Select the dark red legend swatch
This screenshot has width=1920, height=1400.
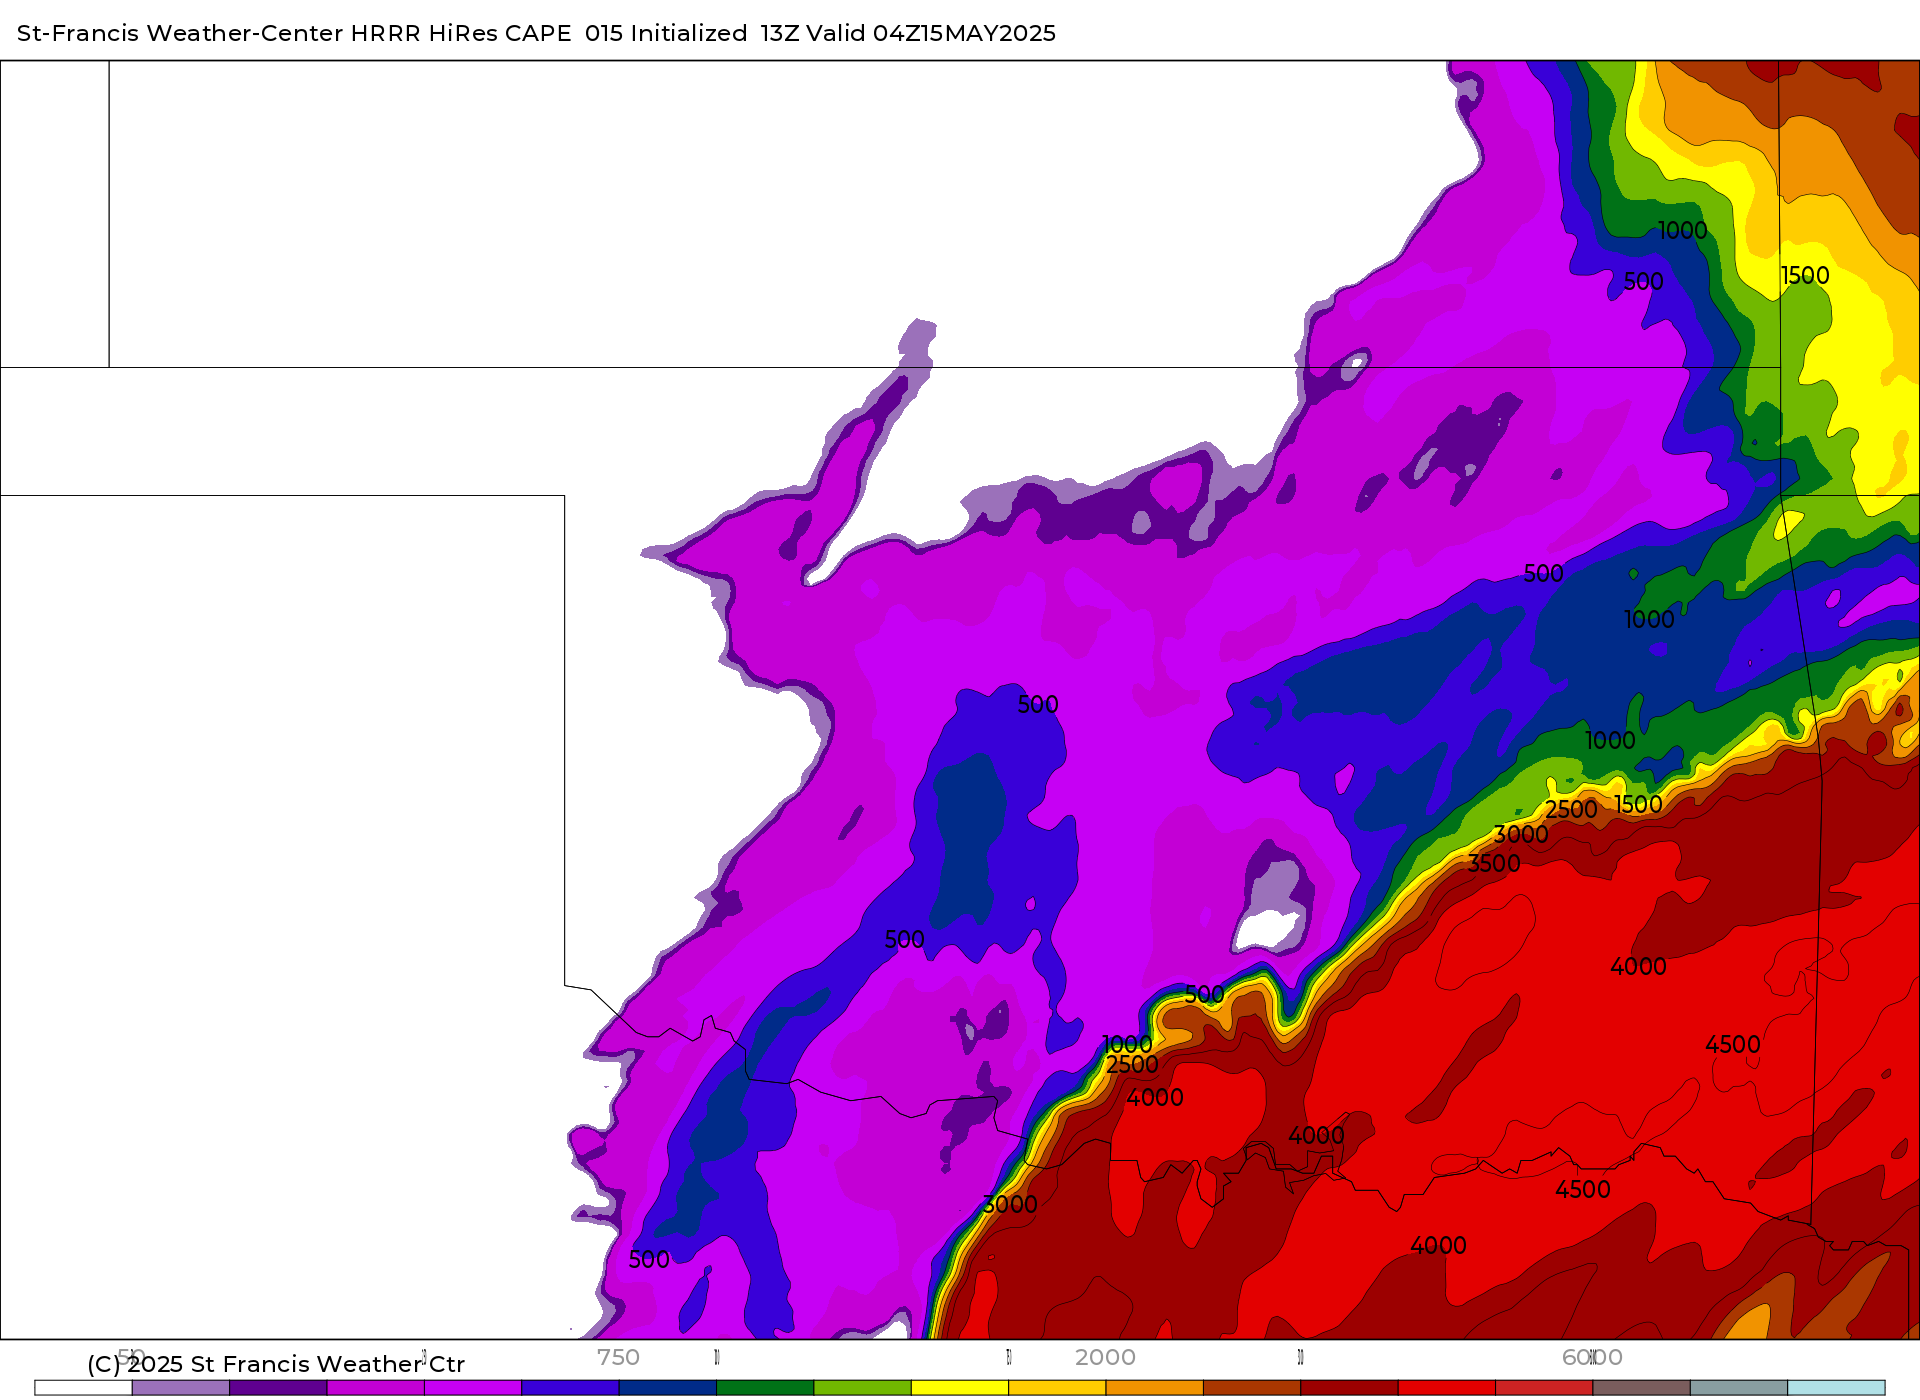1349,1387
